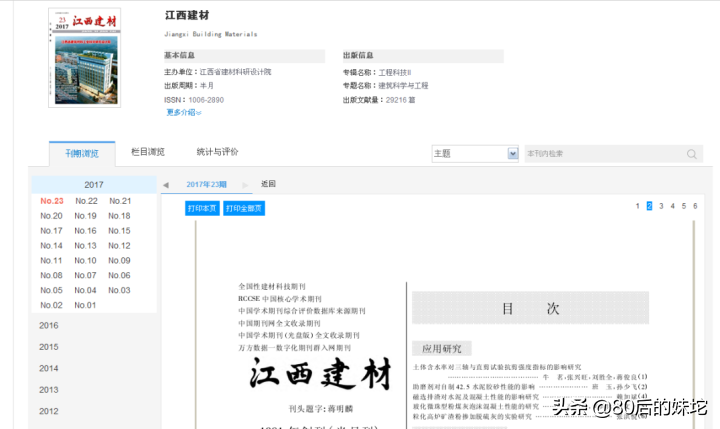This screenshot has height=429, width=720.
Task: Select issue No.19
Action: [85, 215]
